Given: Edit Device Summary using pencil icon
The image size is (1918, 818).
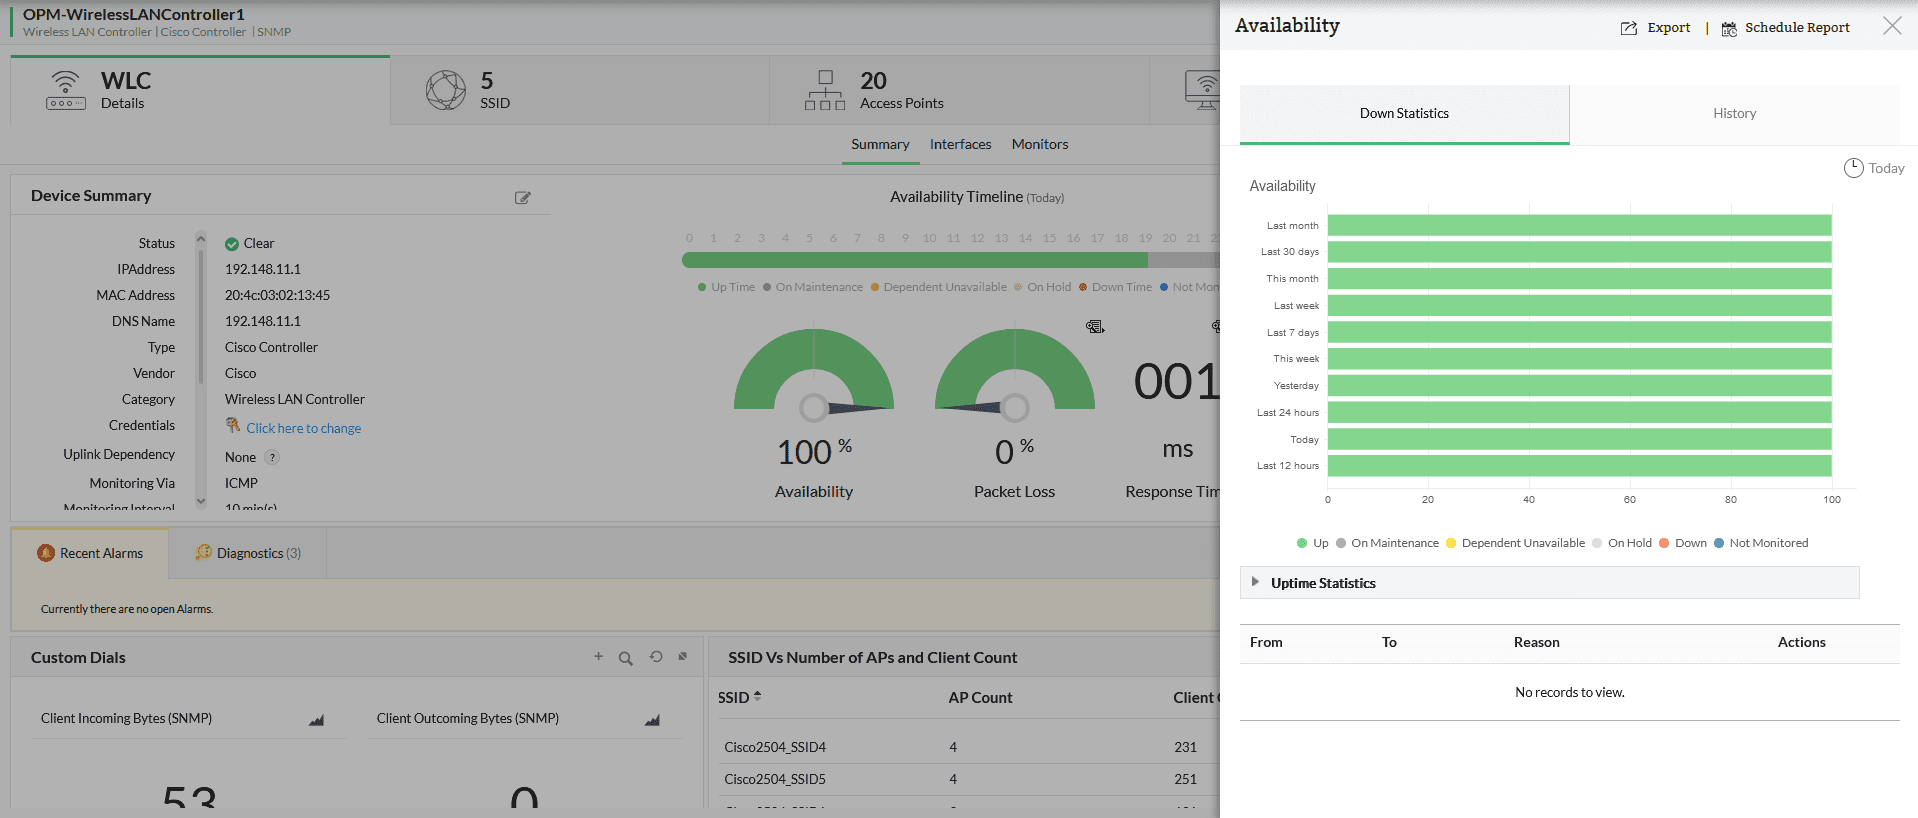Looking at the screenshot, I should [x=522, y=198].
